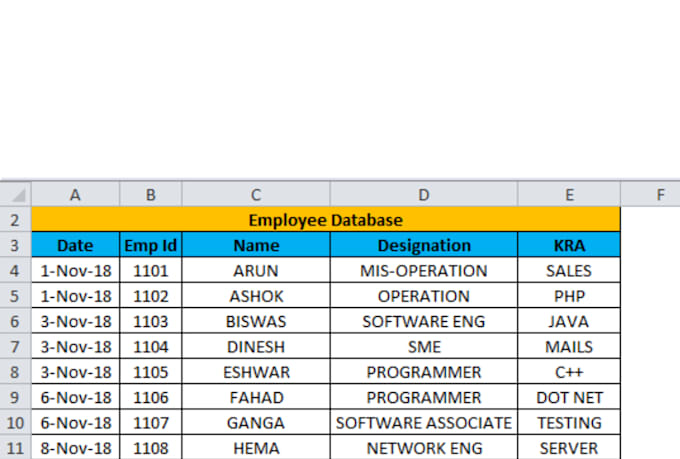This screenshot has height=459, width=680.
Task: Select the OPERATION cell in ASHOK's row
Action: (424, 295)
